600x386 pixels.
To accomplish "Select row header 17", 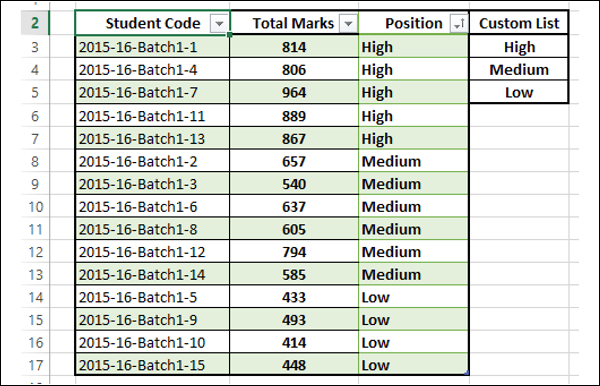I will point(36,365).
